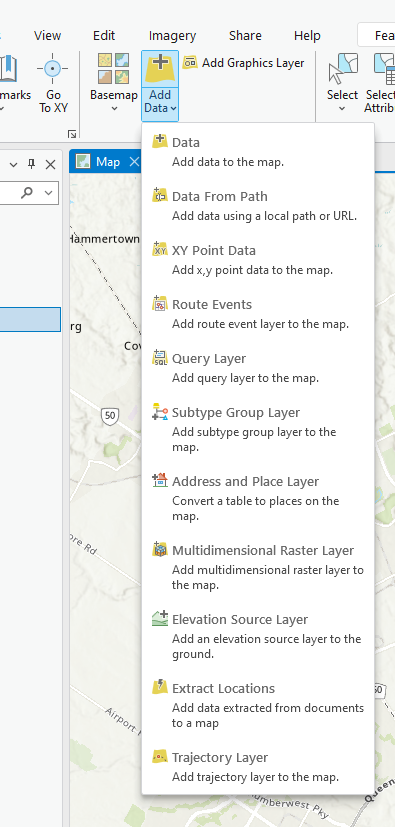Expand the Basemap dropdown chevron
The image size is (395, 827).
click(x=114, y=109)
